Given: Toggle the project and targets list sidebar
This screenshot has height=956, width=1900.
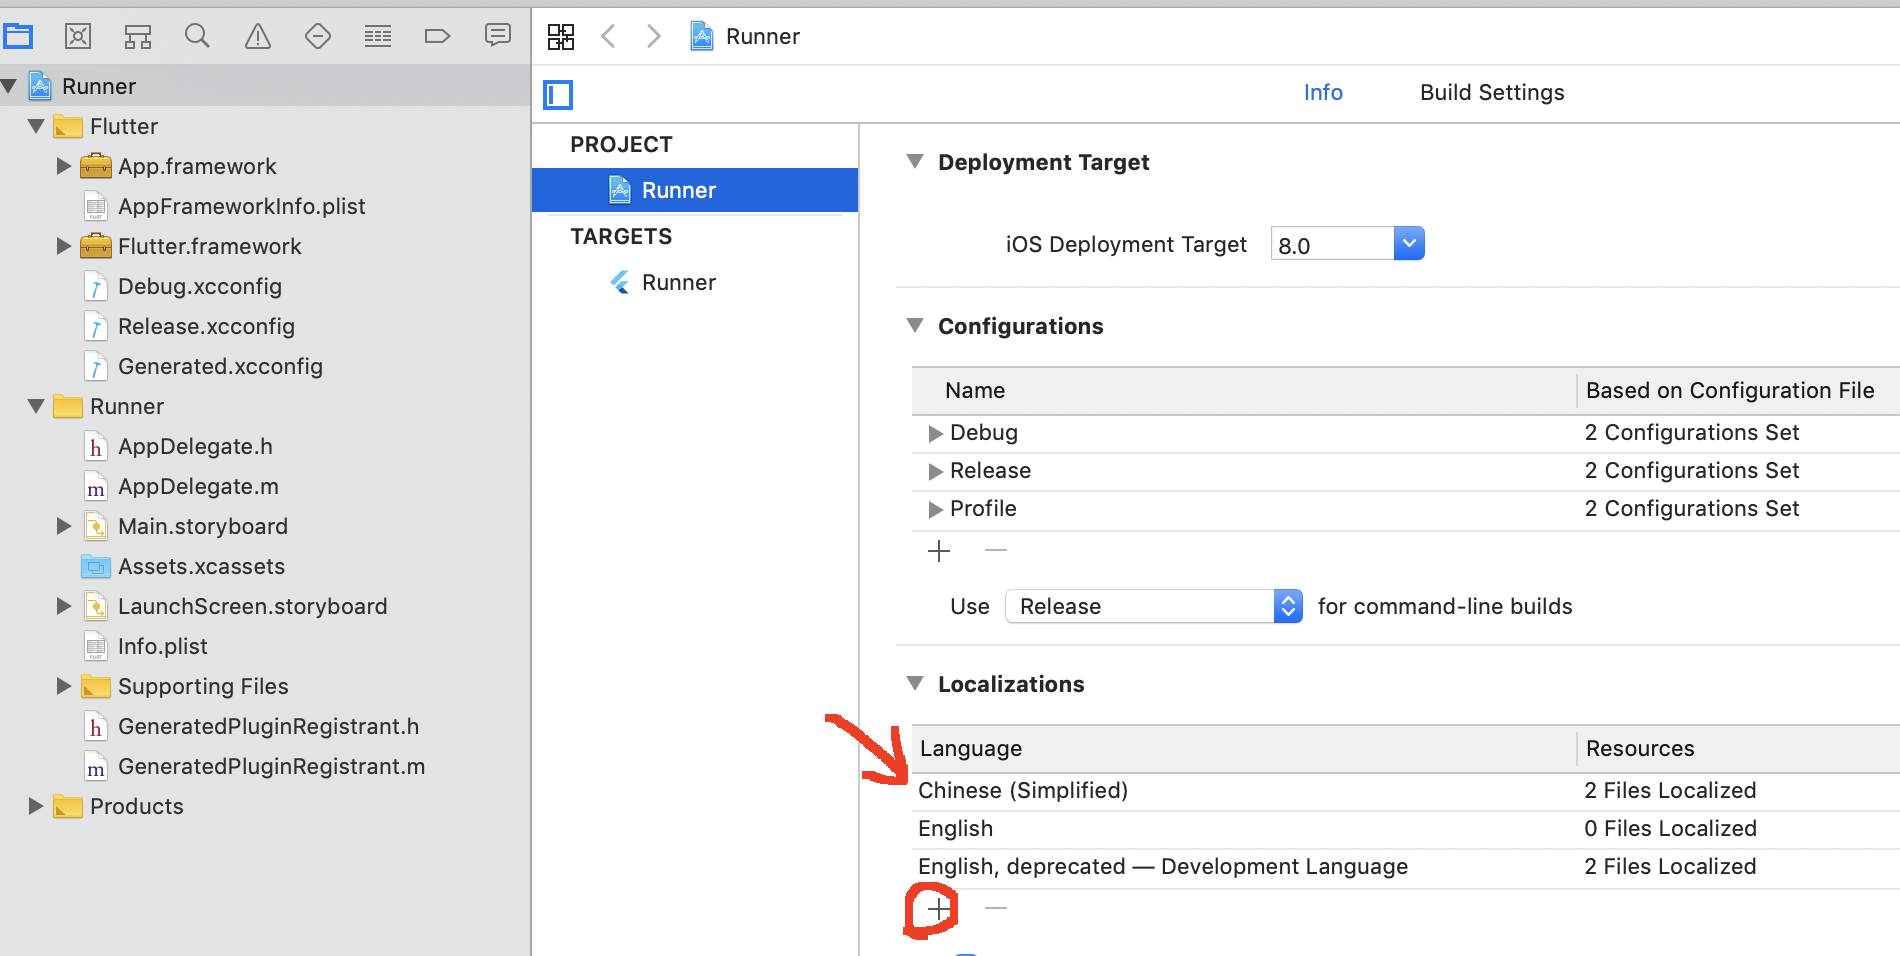Looking at the screenshot, I should 558,95.
